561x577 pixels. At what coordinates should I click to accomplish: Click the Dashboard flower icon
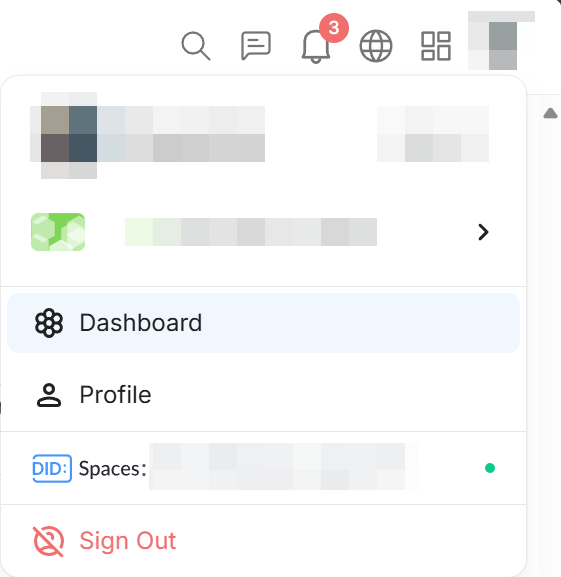click(x=49, y=323)
